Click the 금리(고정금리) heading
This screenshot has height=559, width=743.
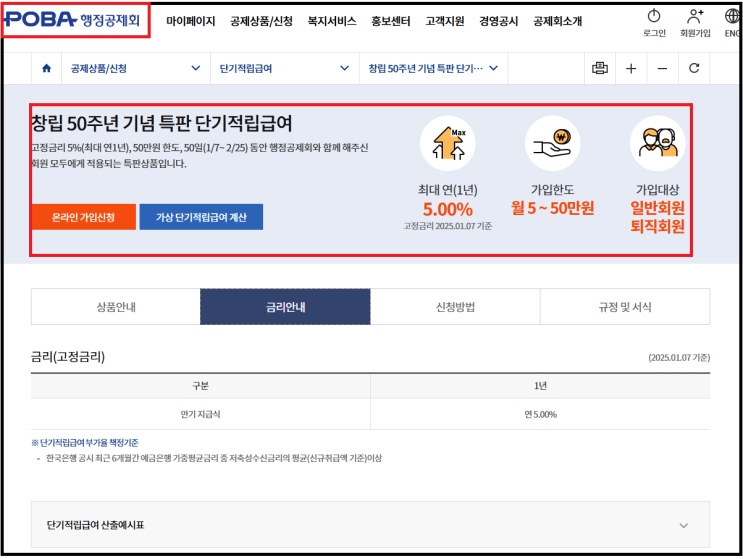point(68,356)
